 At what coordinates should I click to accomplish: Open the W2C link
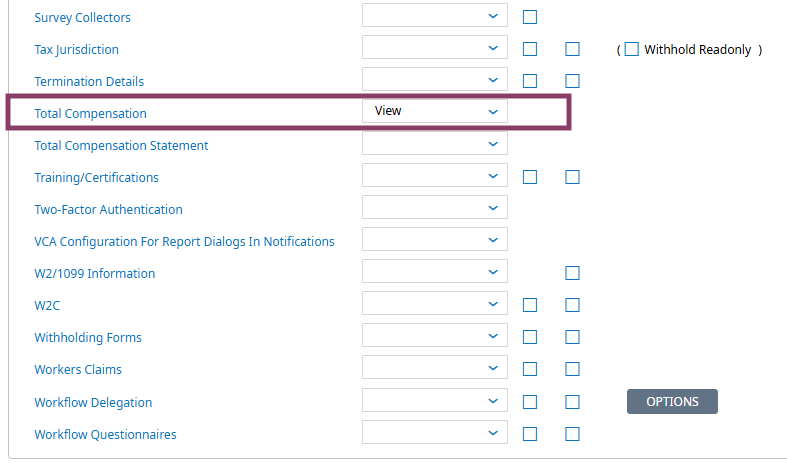click(x=47, y=305)
